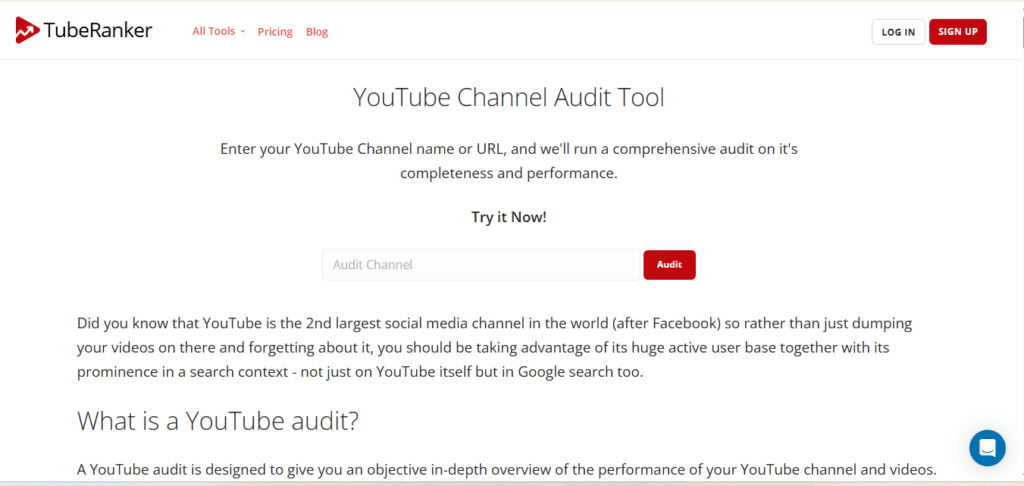Image resolution: width=1024 pixels, height=486 pixels.
Task: Click the 'What is a YouTube audit?' heading
Action: (218, 421)
